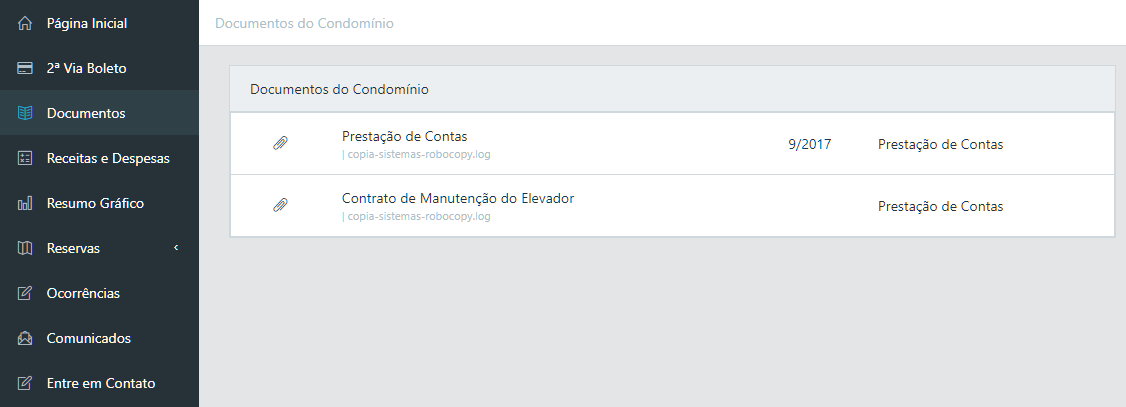The width and height of the screenshot is (1126, 407).
Task: Click the home icon beside Página Inicial
Action: point(25,23)
